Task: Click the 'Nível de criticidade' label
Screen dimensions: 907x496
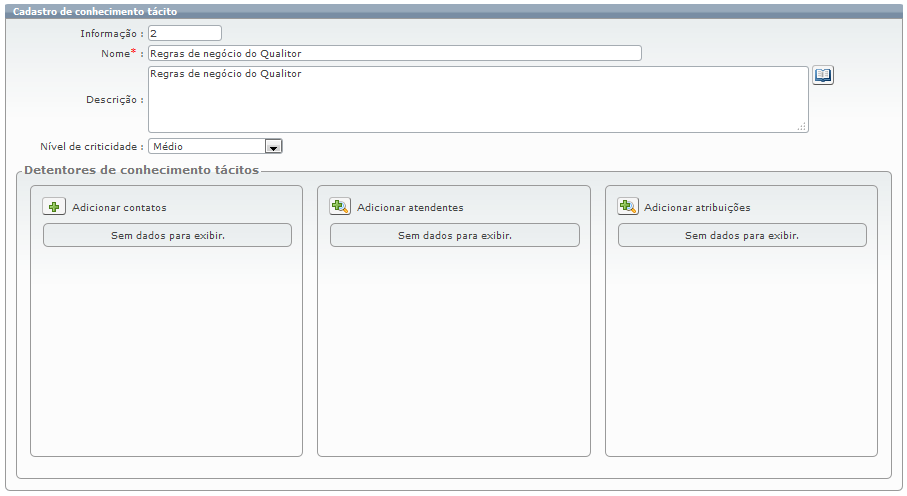Action: pos(91,146)
